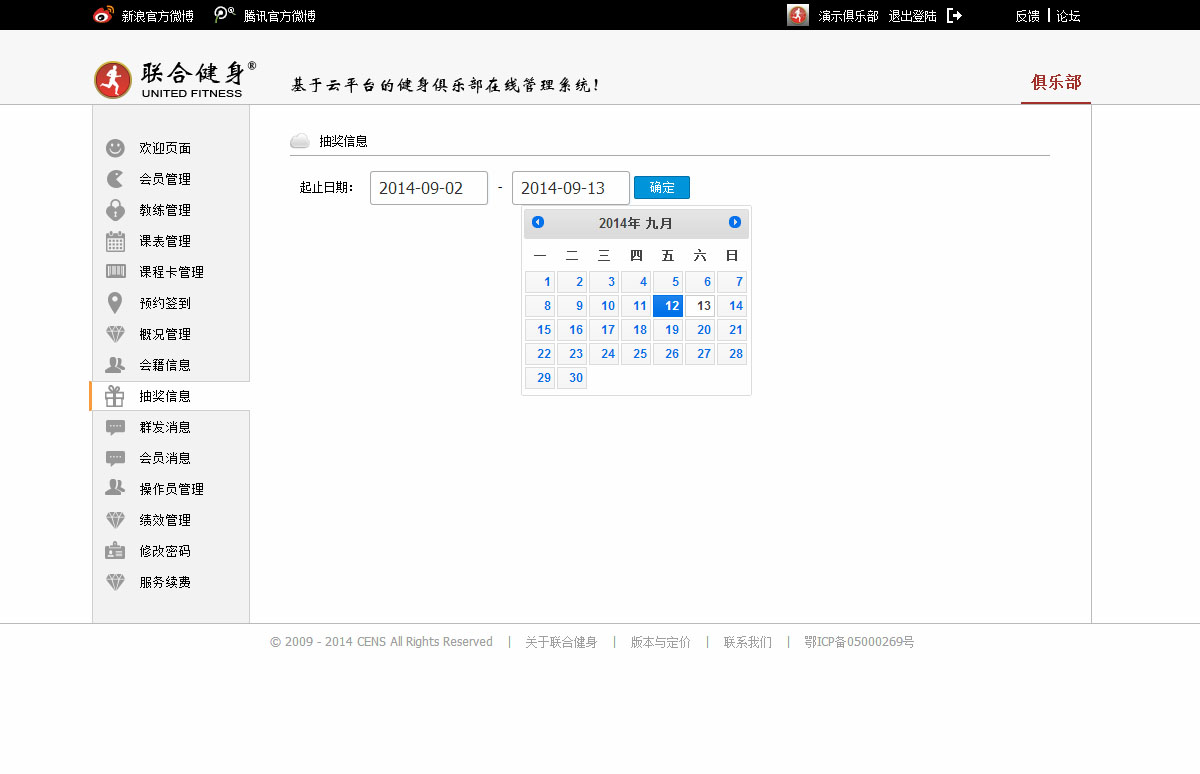1200x774 pixels.
Task: Click the gift box icon for 抽奖信息
Action: 115,397
